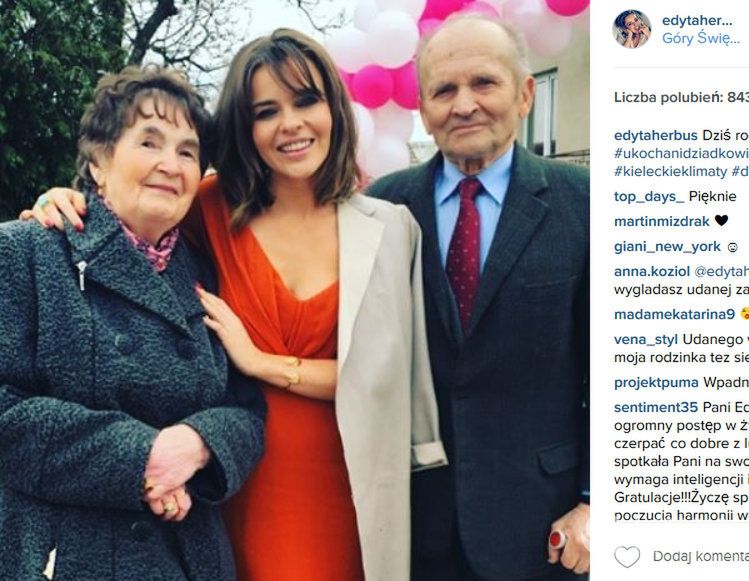749x581 pixels.
Task: View vena_styl's profile
Action: click(x=646, y=339)
